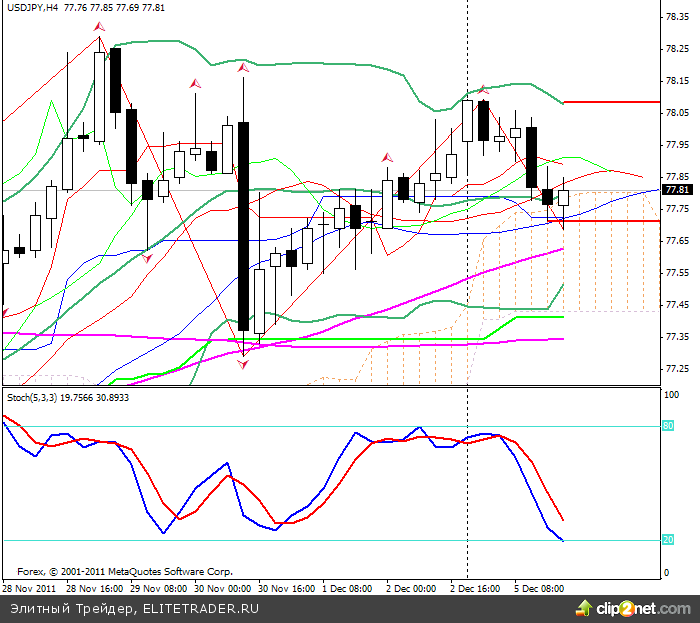The image size is (700, 623).
Task: Click the 78.35 price axis label
Action: (x=677, y=18)
